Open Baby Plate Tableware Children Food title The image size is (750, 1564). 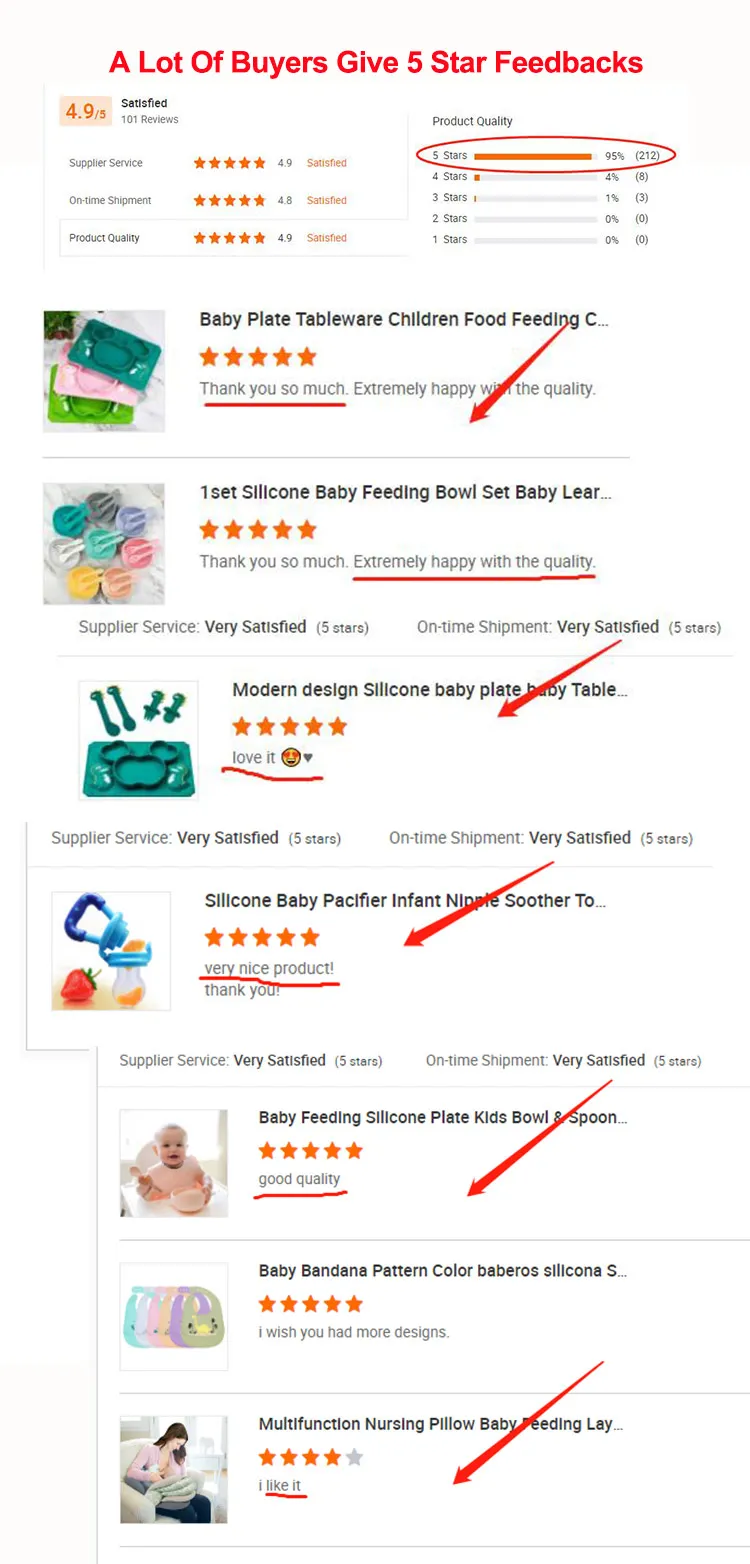404,320
